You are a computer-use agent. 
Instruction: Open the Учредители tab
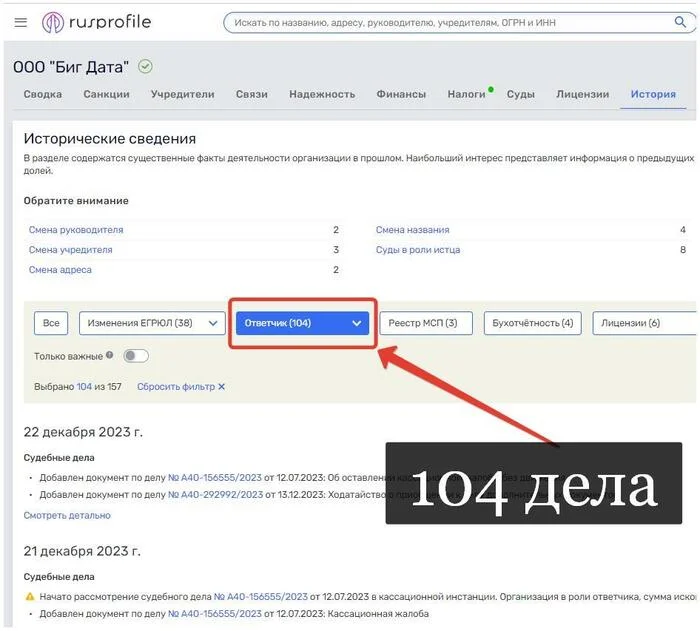[183, 94]
